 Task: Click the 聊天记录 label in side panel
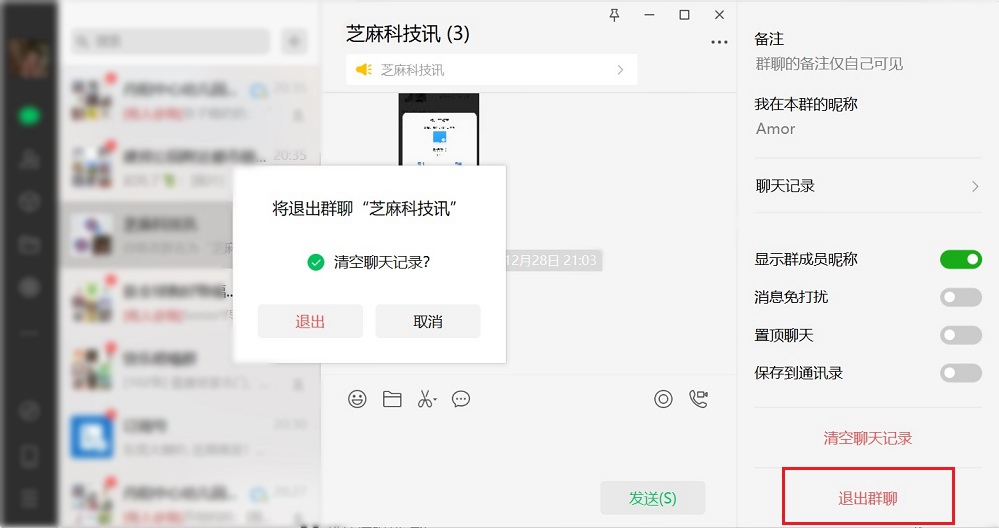point(785,186)
